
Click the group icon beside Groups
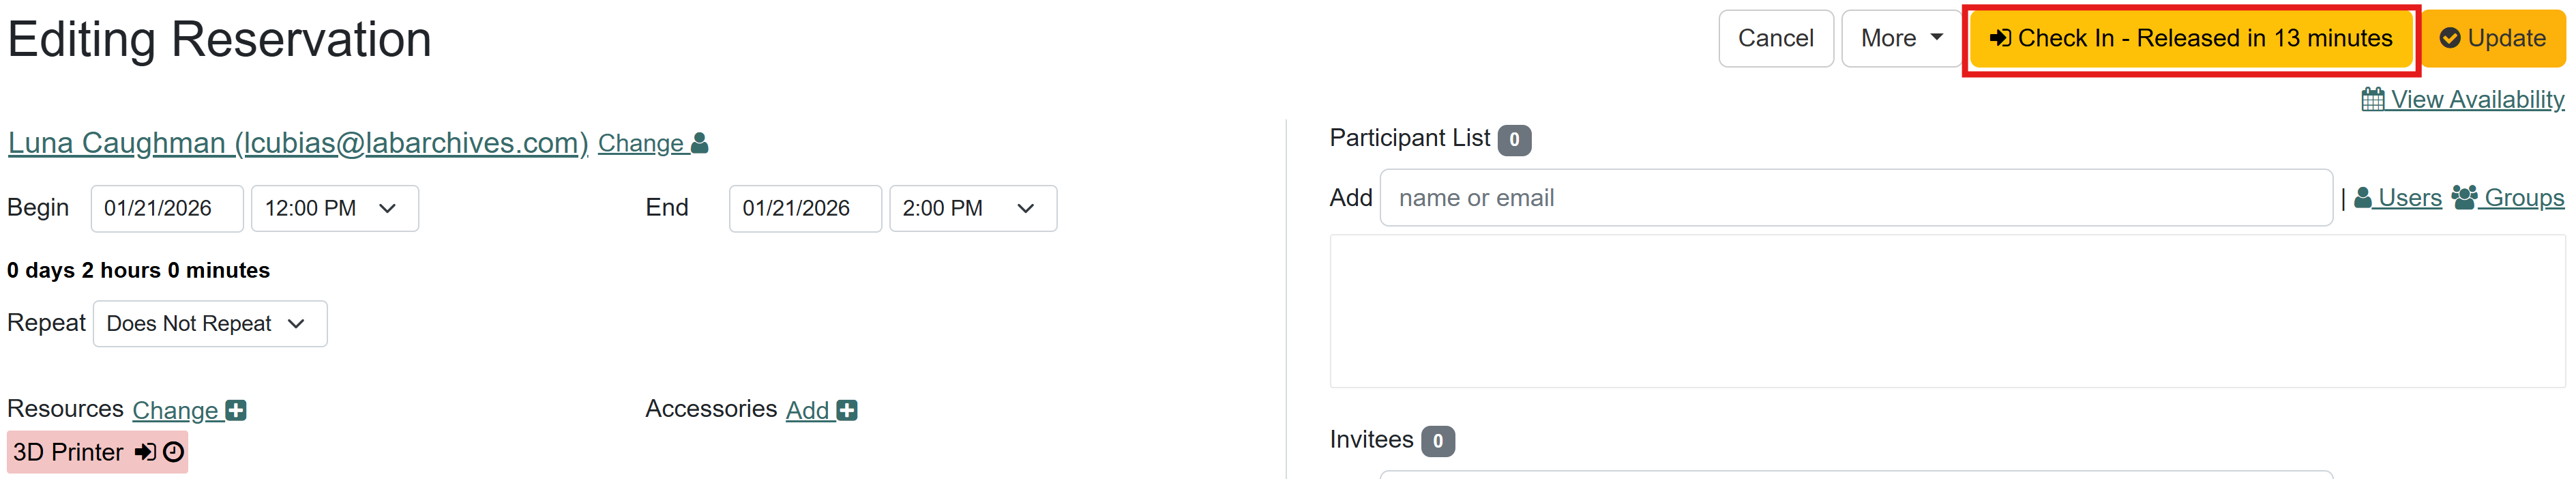(x=2464, y=197)
